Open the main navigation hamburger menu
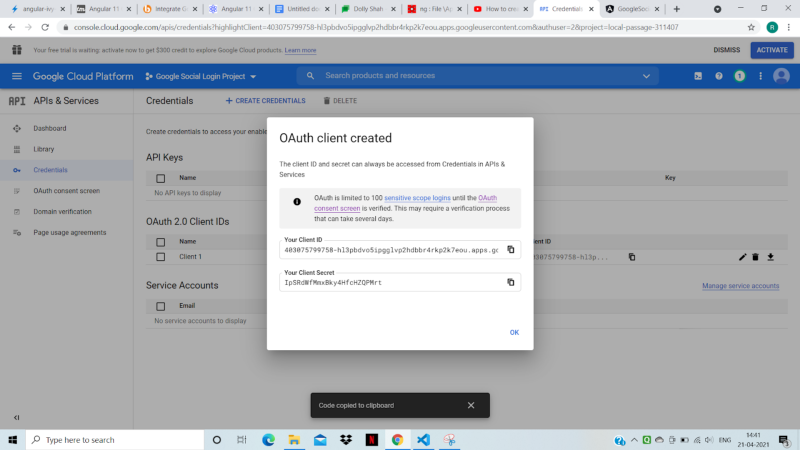Image resolution: width=800 pixels, height=450 pixels. 16,76
